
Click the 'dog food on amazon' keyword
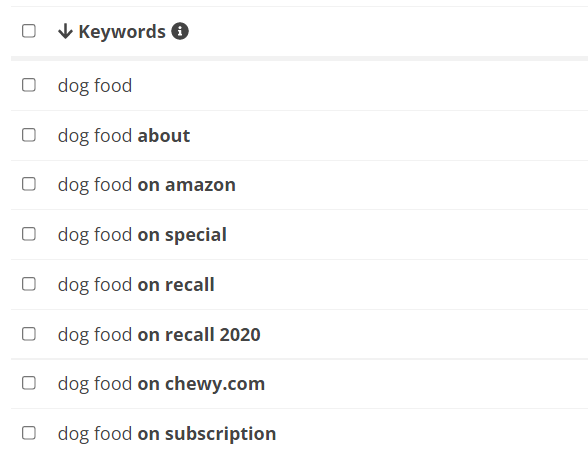pos(147,185)
